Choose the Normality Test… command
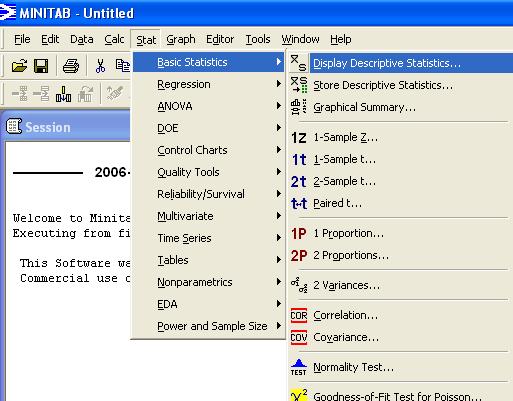The image size is (513, 401). (401, 367)
